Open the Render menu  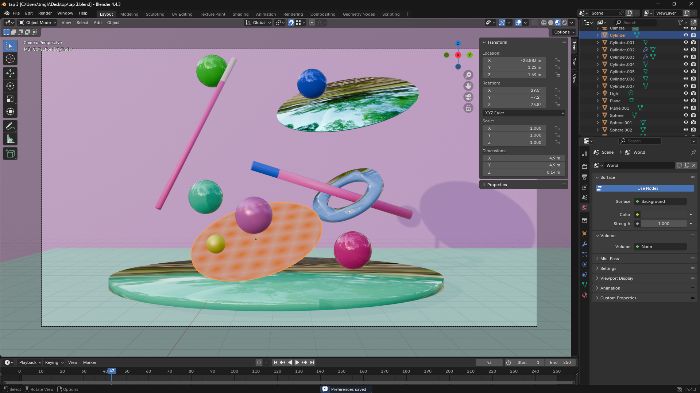(45, 13)
